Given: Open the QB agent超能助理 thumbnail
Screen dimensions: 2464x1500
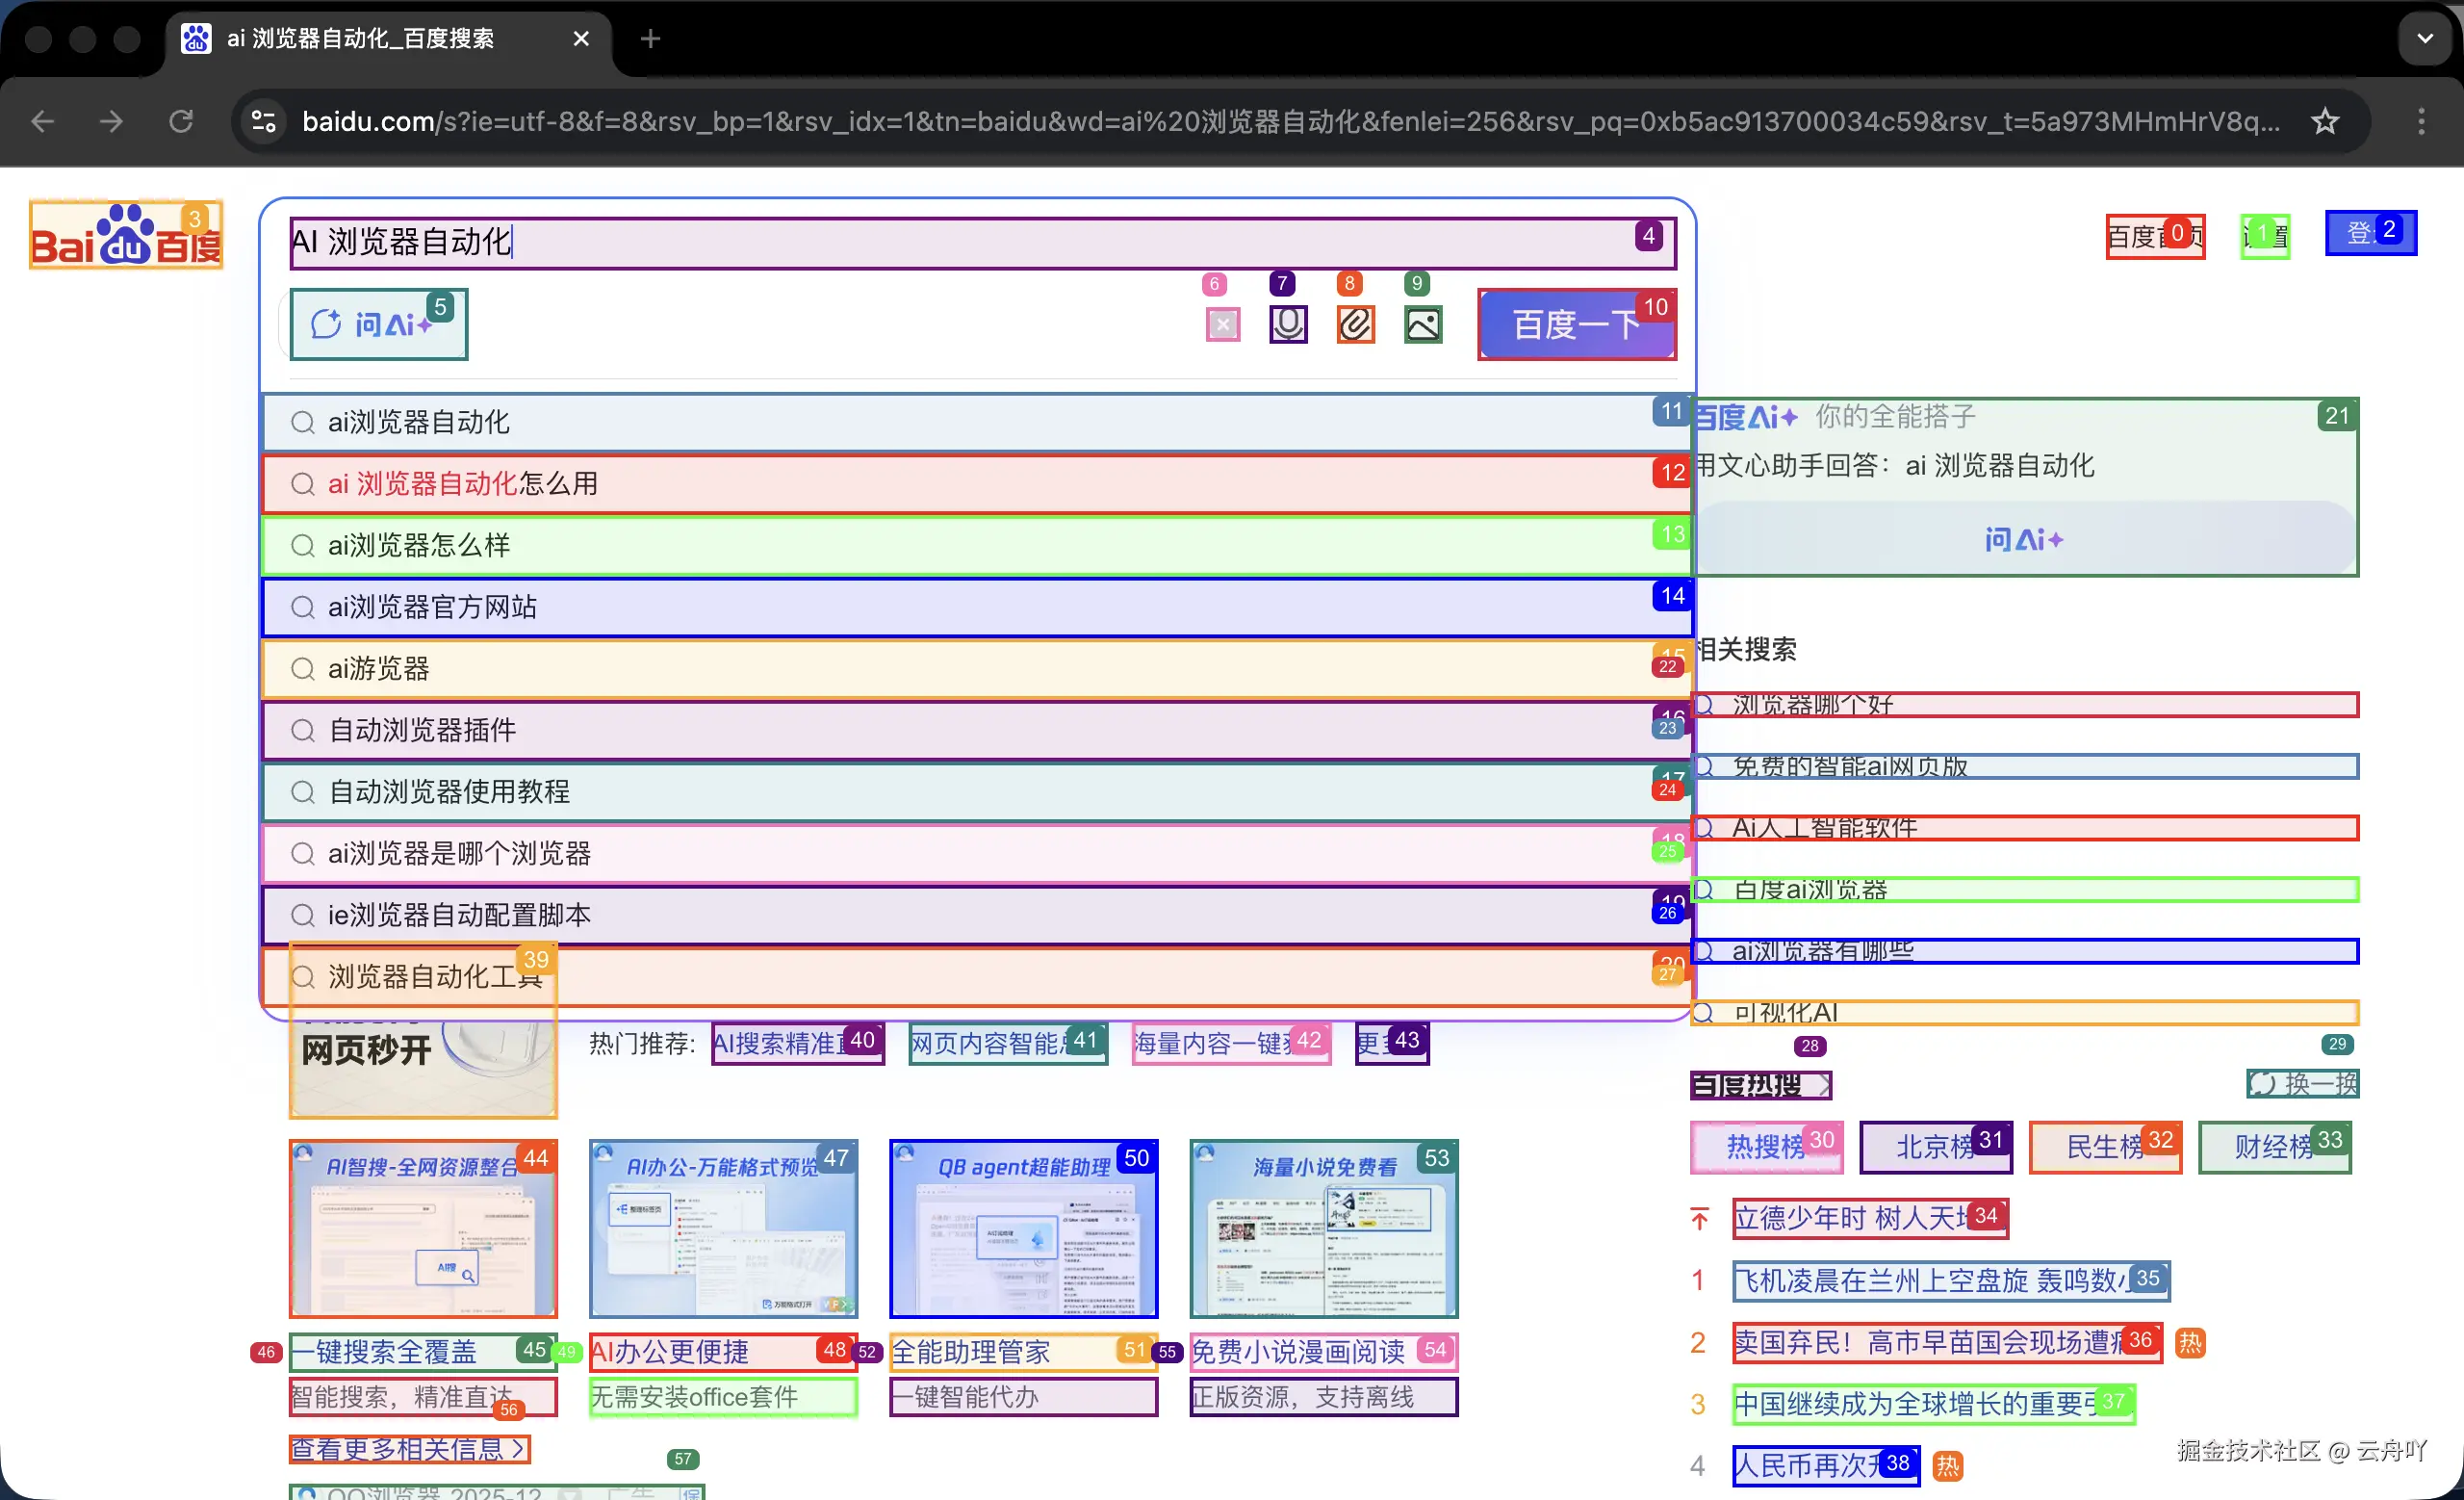Looking at the screenshot, I should pos(1023,1228).
